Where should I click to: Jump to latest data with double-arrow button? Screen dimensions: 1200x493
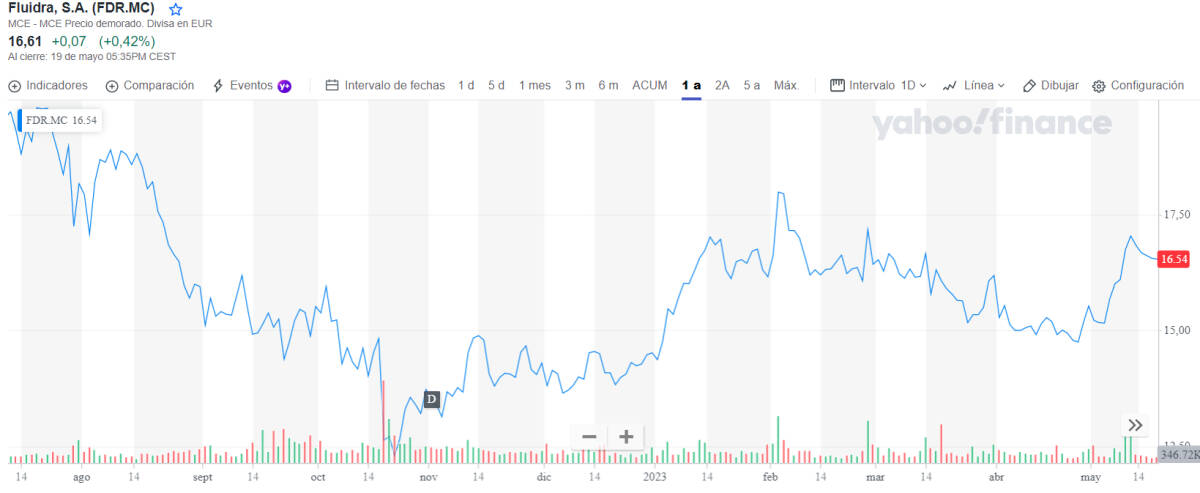(1134, 425)
